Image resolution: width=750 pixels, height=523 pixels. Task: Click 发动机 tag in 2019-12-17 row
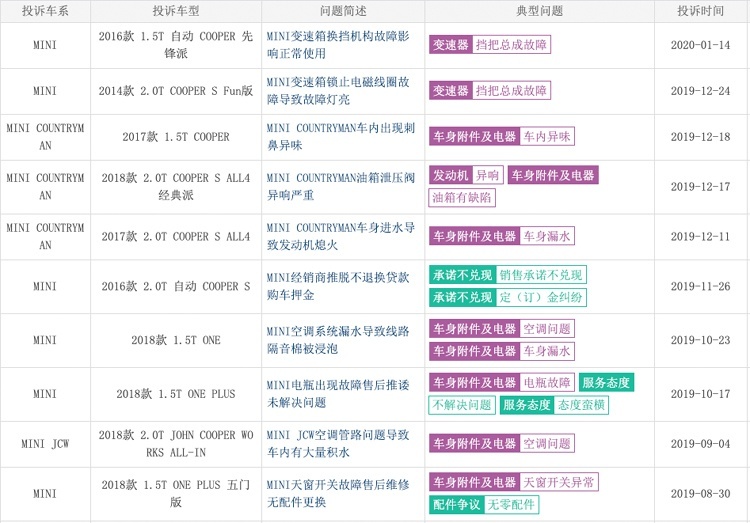click(x=451, y=175)
